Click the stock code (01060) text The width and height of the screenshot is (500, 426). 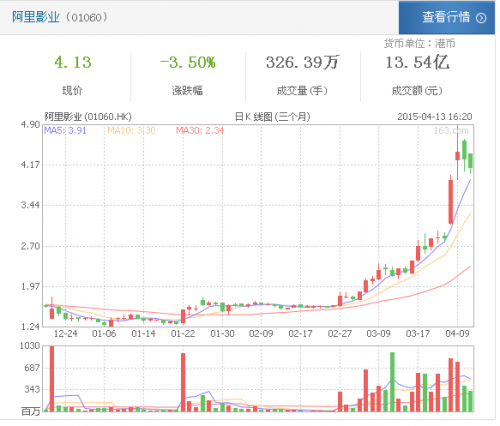87,17
